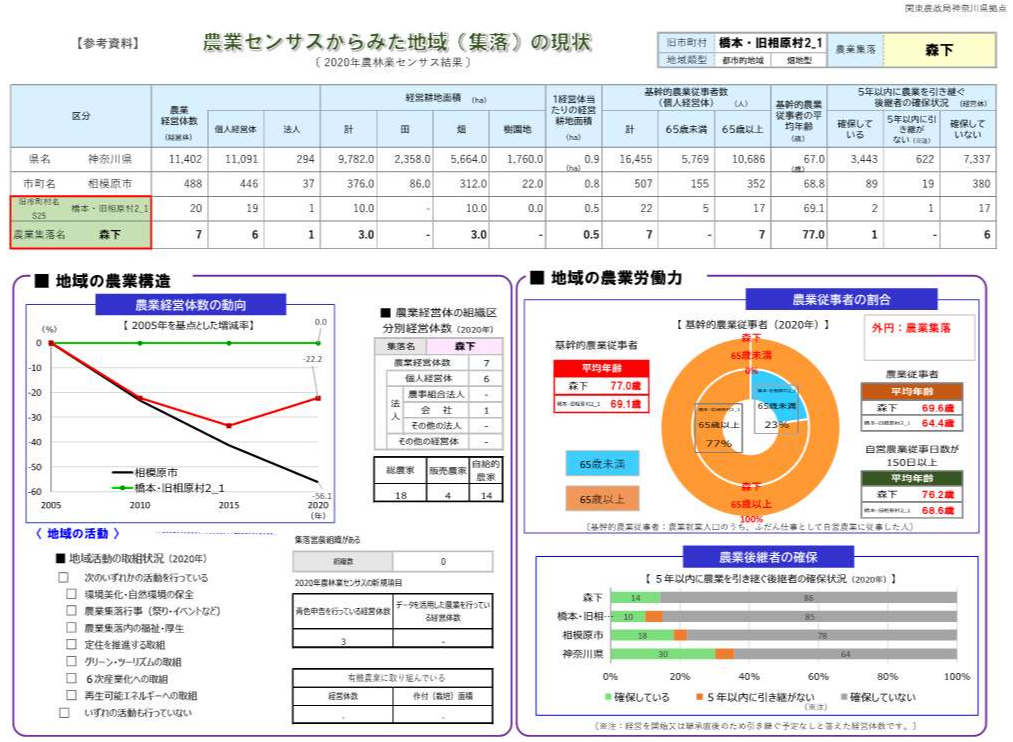Click the 10,686 aged 65-and-over cell
This screenshot has width=1013, height=742.
pos(742,159)
